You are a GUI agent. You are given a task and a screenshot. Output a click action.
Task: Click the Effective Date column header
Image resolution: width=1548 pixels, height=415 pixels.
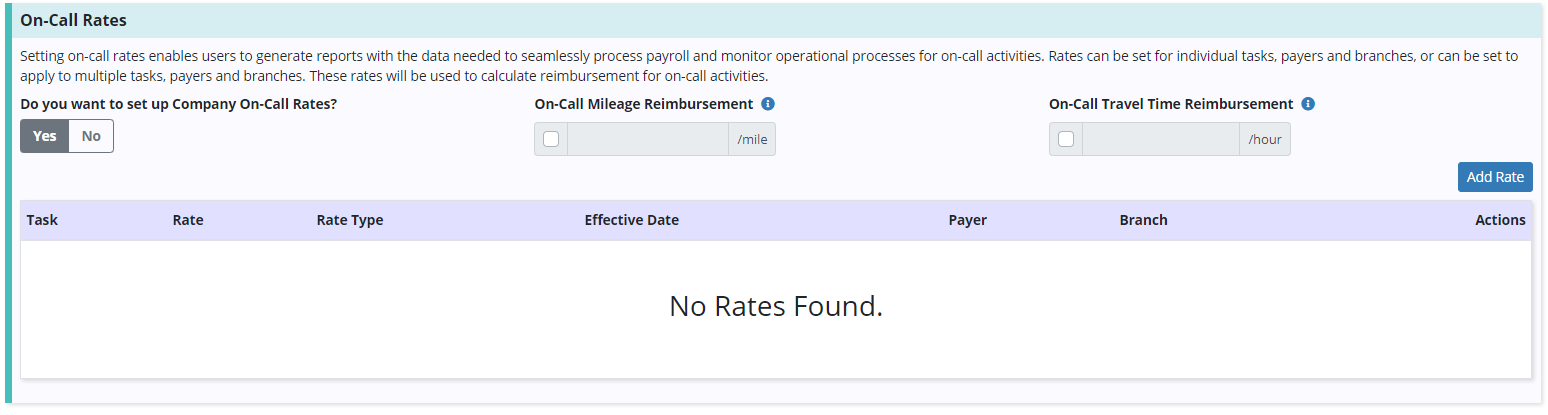pos(632,220)
